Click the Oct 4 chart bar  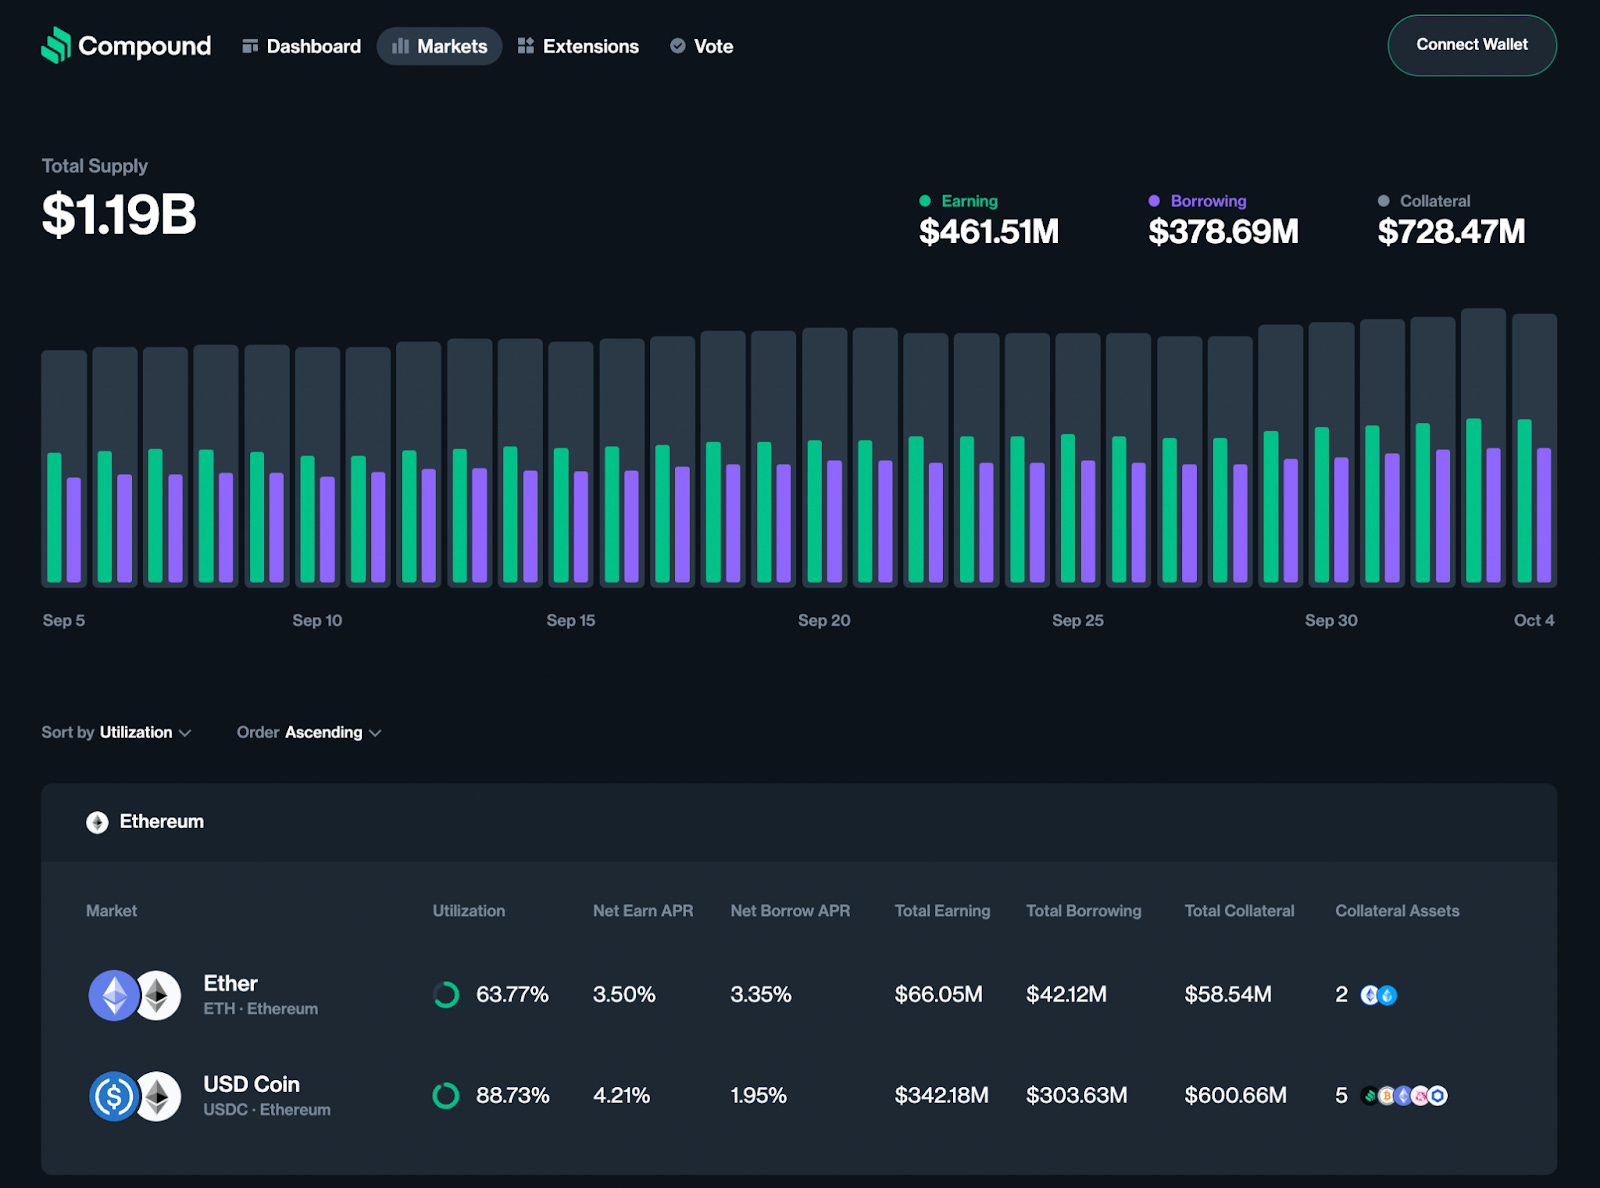coord(1534,449)
